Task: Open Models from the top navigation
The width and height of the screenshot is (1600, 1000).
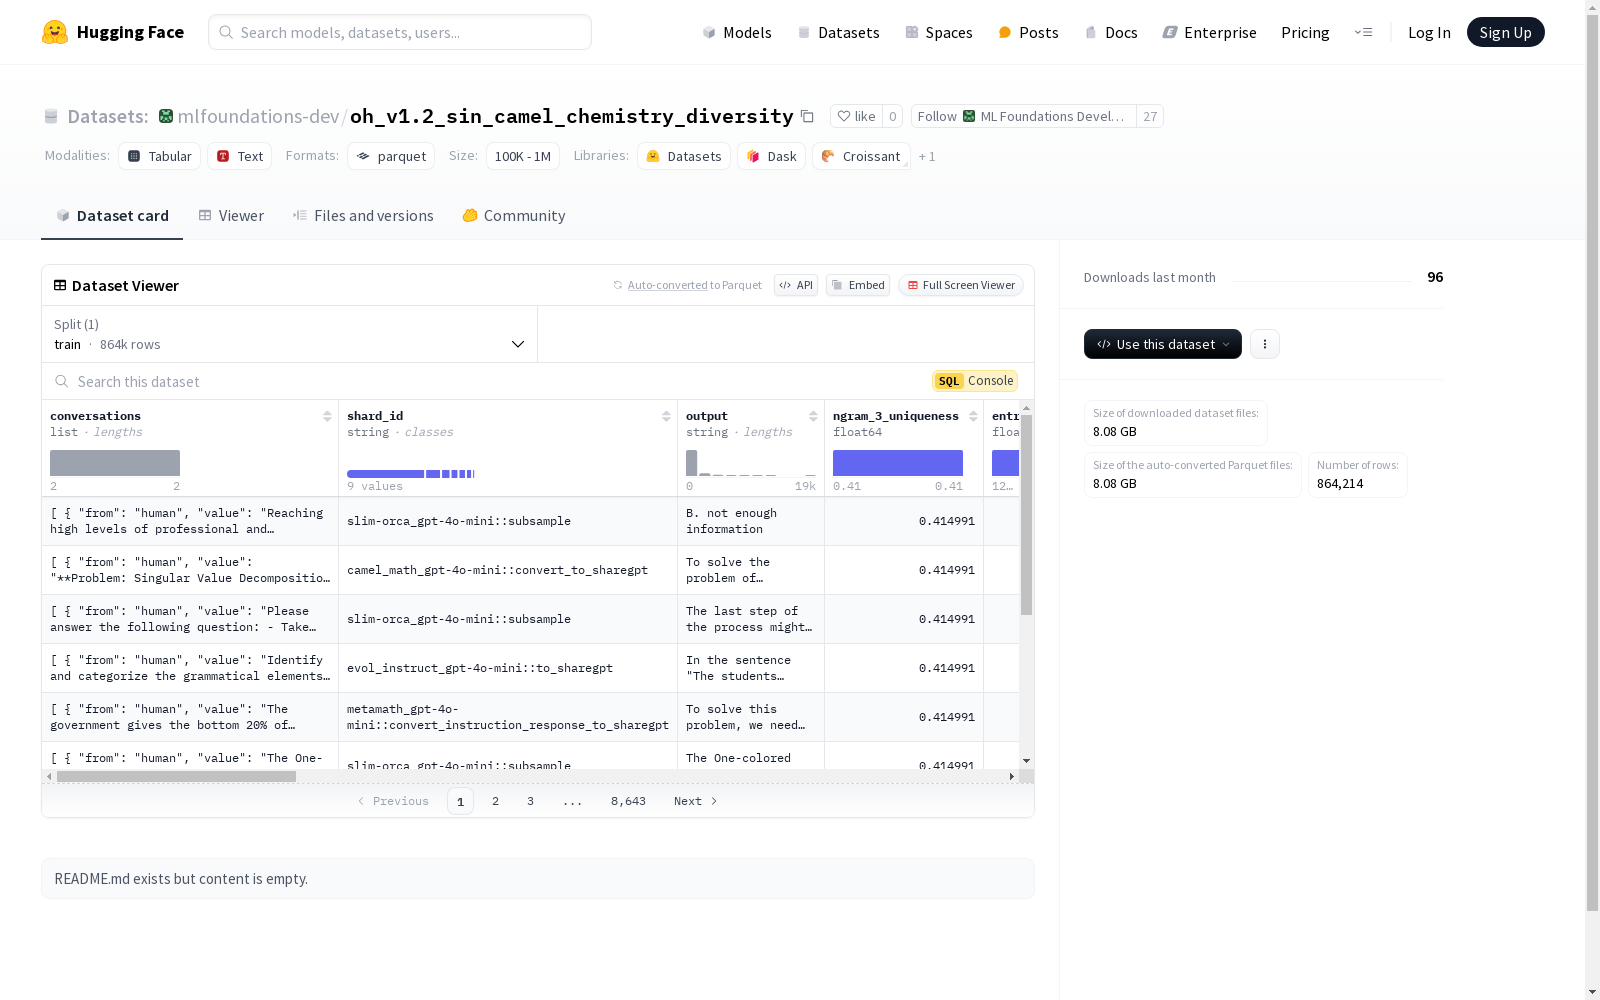Action: [x=737, y=32]
